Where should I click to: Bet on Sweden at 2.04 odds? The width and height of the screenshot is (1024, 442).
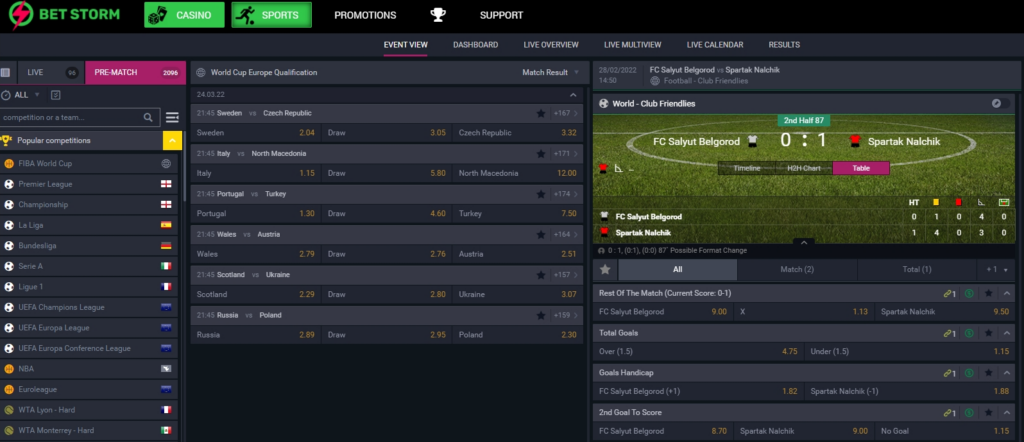tap(256, 133)
